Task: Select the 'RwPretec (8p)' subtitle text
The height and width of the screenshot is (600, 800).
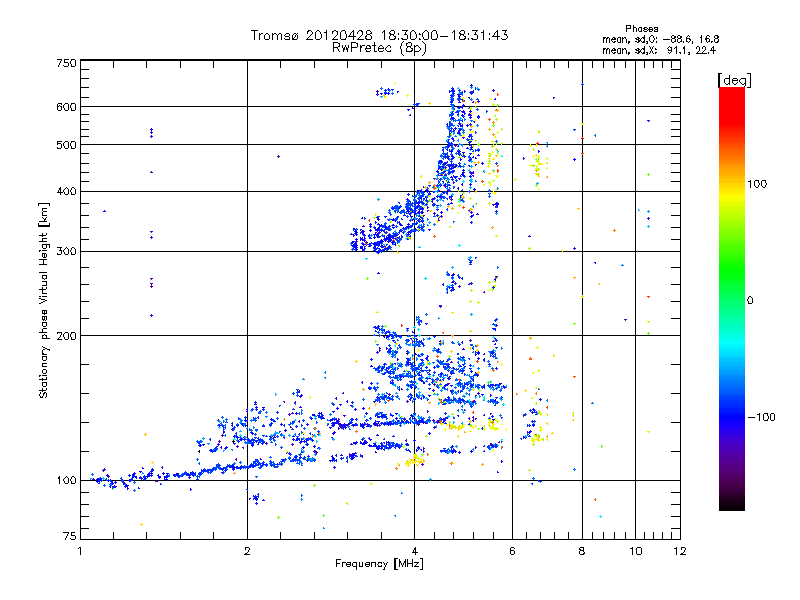Action: (x=379, y=48)
